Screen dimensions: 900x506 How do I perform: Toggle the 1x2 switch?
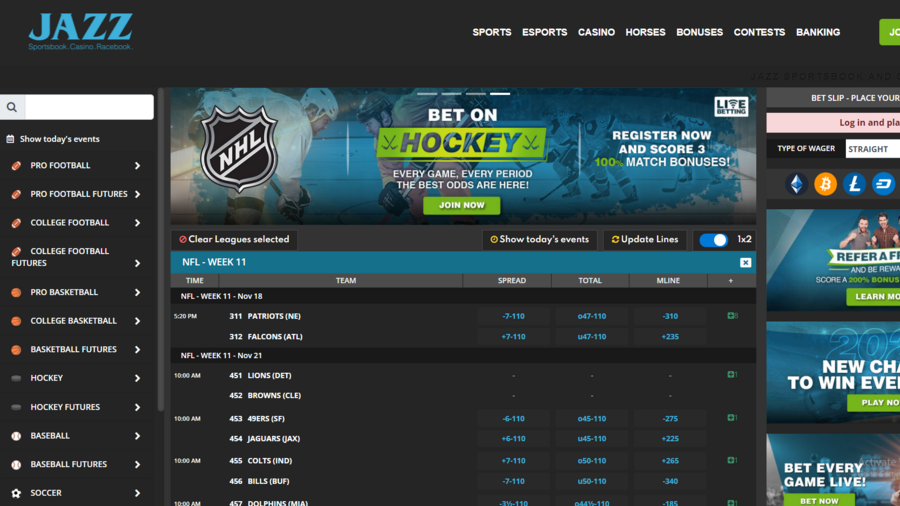713,240
